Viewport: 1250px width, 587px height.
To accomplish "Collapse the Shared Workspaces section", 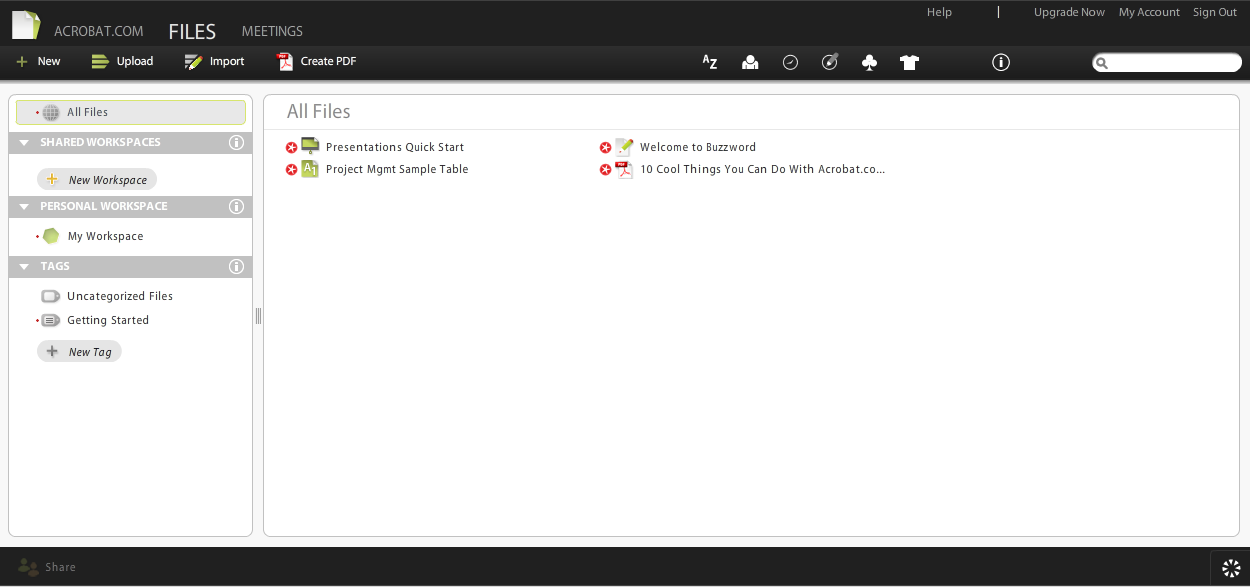I will click(24, 143).
